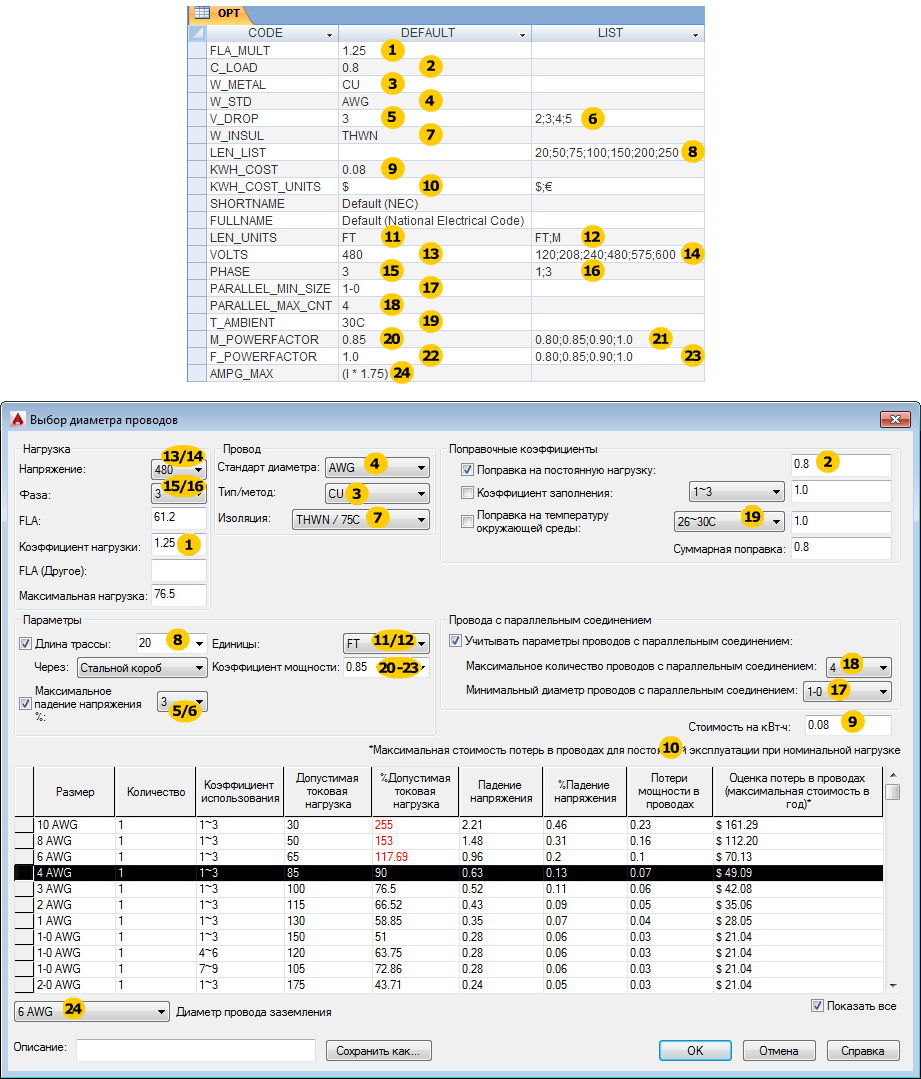Enable Коэффициент заполнения checkbox
This screenshot has width=921, height=1079.
(467, 493)
